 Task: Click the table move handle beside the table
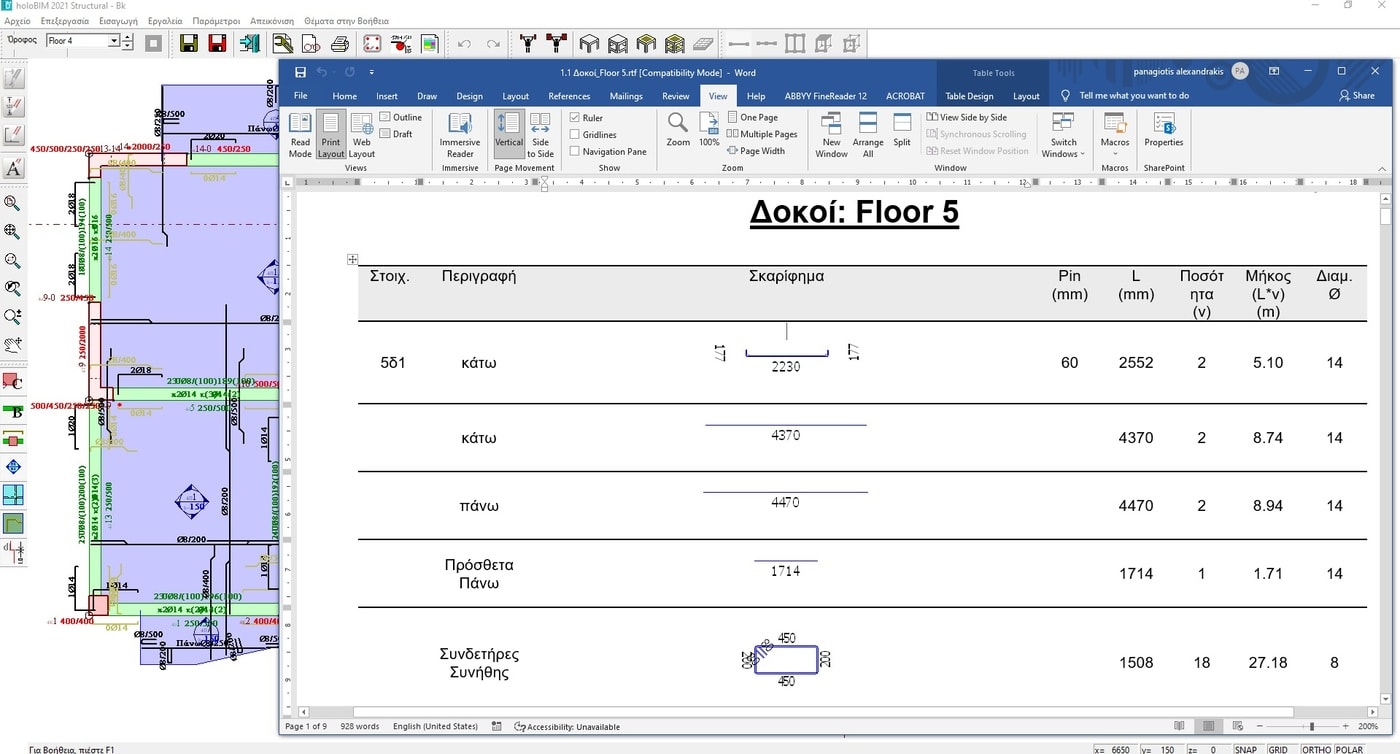(352, 260)
